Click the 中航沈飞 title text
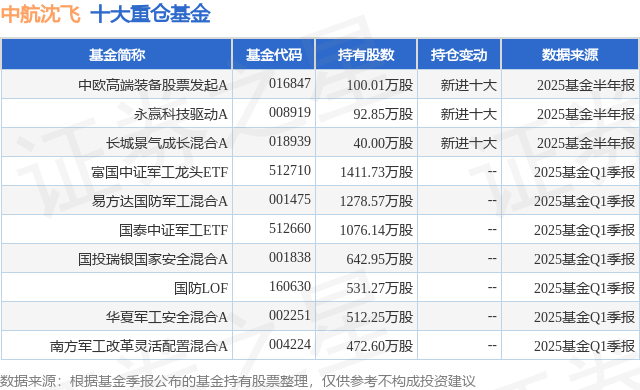 (x=40, y=13)
